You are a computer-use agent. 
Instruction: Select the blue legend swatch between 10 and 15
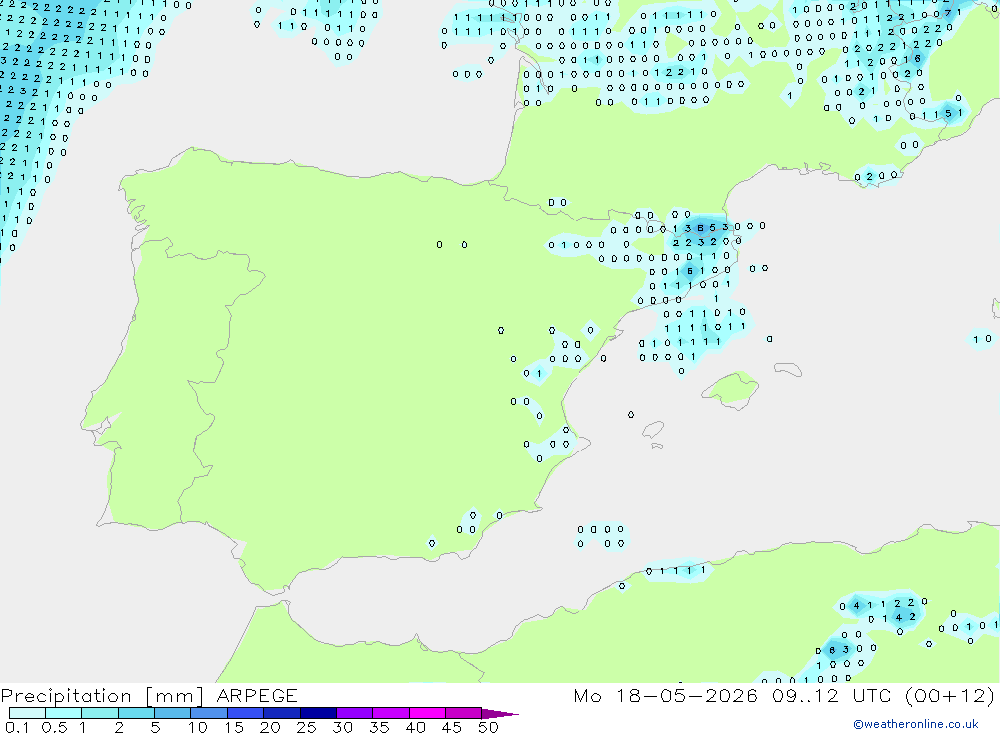pyautogui.click(x=209, y=713)
